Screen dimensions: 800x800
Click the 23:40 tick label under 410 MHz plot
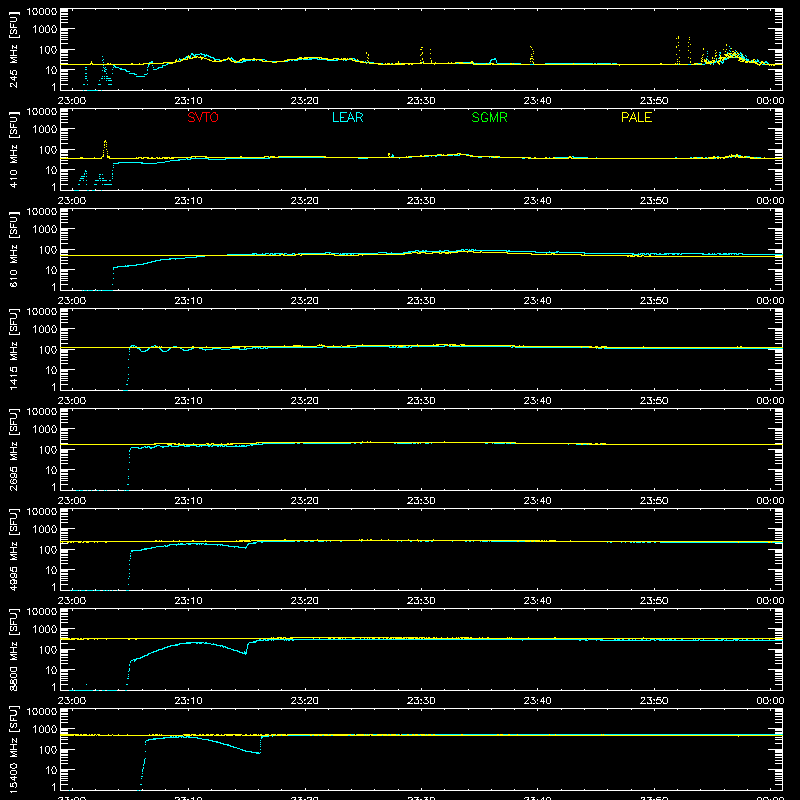click(537, 201)
